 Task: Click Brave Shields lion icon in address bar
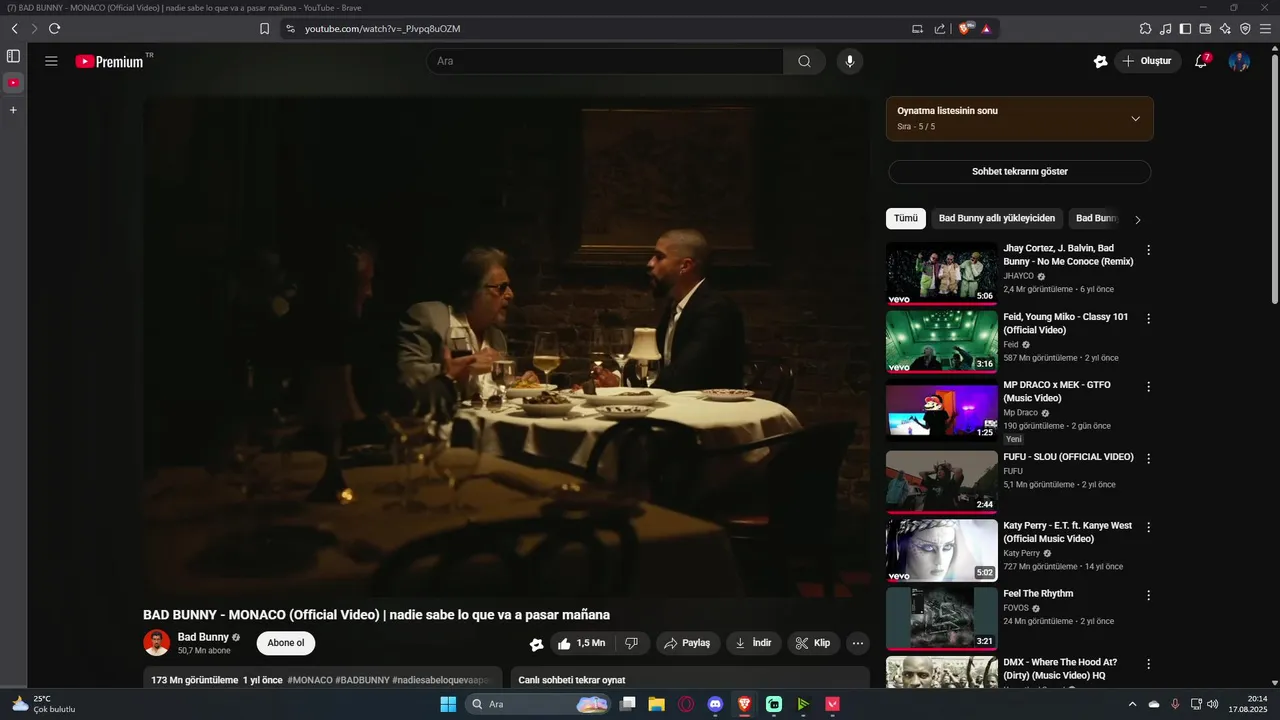[x=966, y=29]
